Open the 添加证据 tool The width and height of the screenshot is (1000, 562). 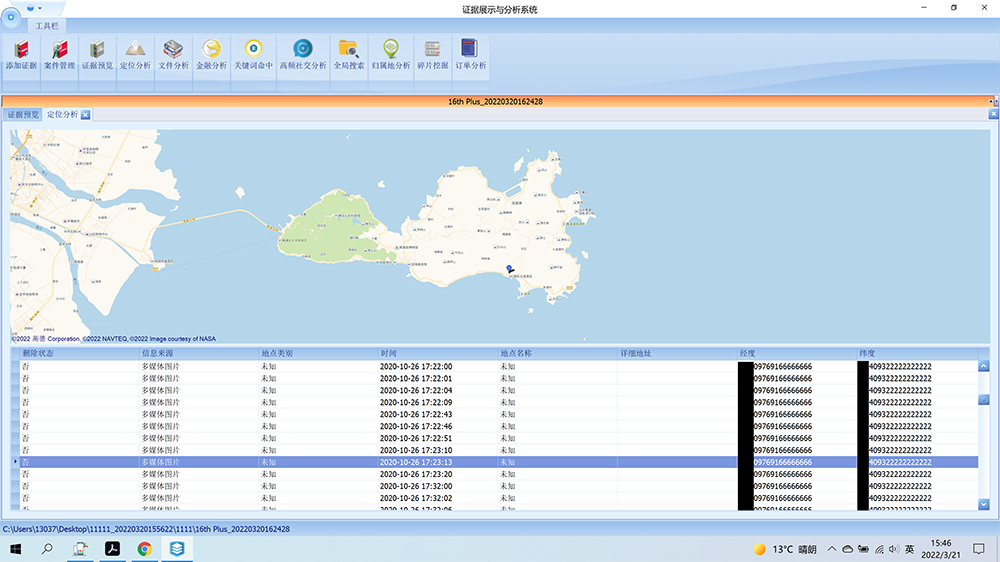pos(21,55)
